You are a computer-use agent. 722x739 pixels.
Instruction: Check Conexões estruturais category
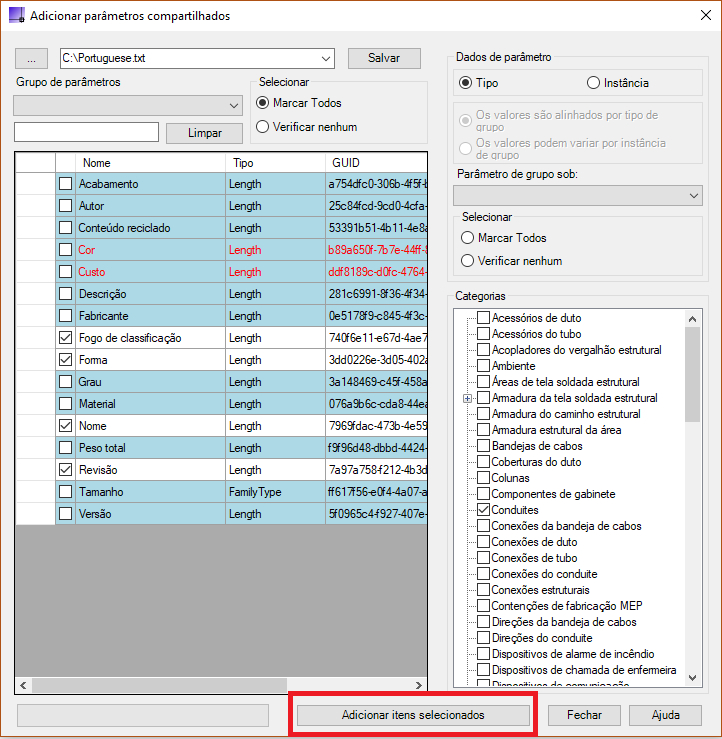pyautogui.click(x=483, y=590)
